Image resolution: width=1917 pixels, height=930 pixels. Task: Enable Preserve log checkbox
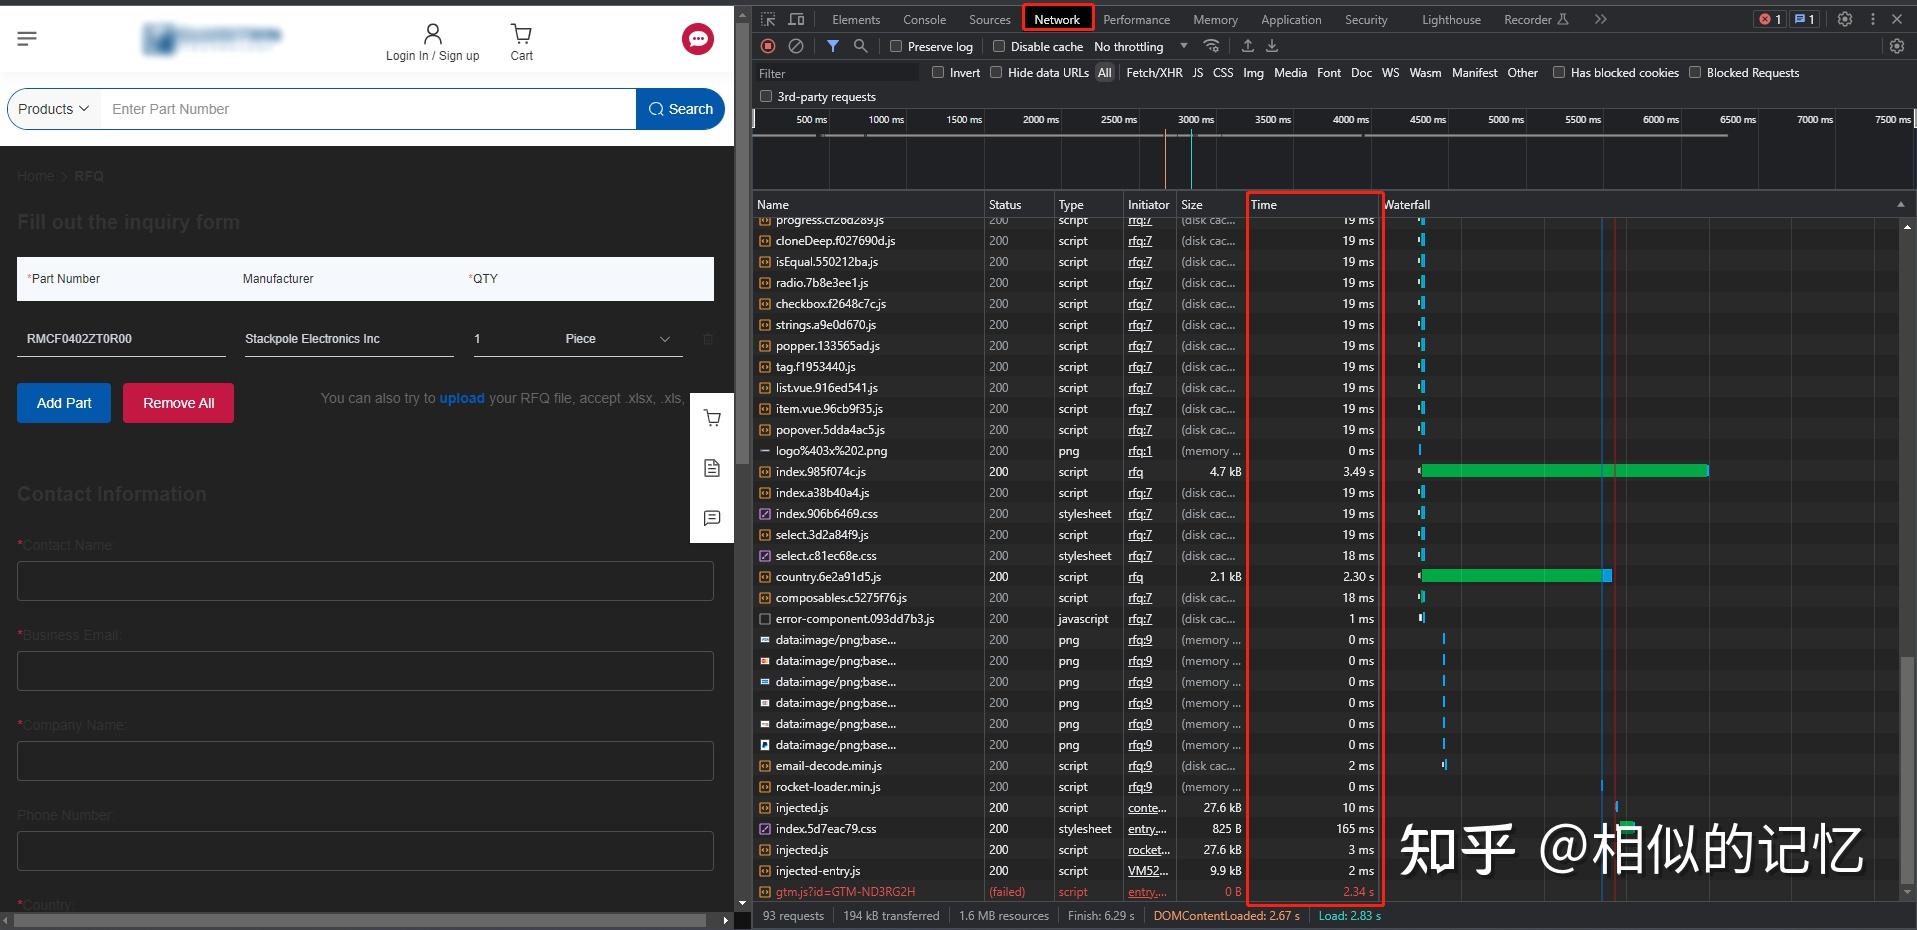point(896,47)
